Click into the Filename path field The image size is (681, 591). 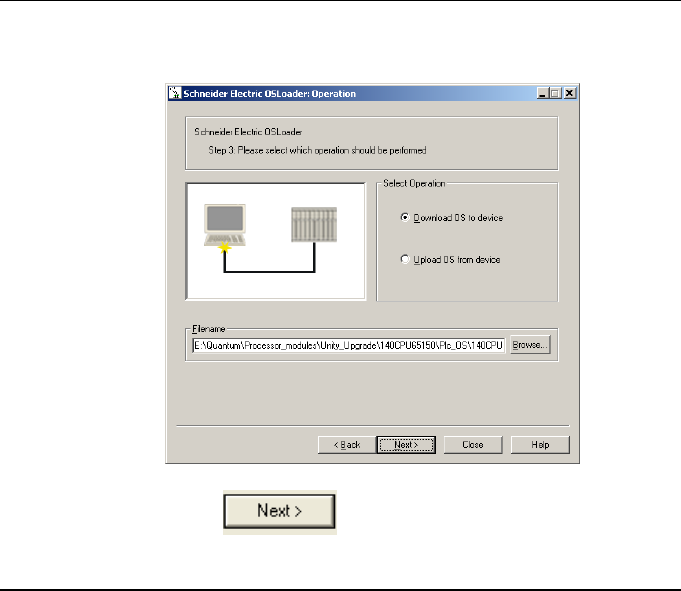click(348, 345)
